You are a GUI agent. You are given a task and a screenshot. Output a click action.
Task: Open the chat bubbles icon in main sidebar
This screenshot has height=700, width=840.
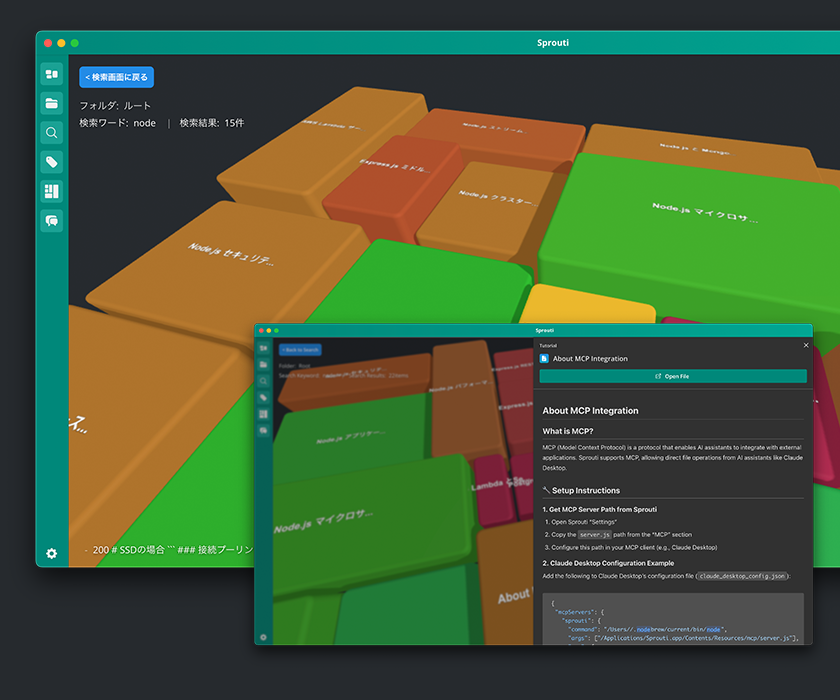tap(51, 221)
